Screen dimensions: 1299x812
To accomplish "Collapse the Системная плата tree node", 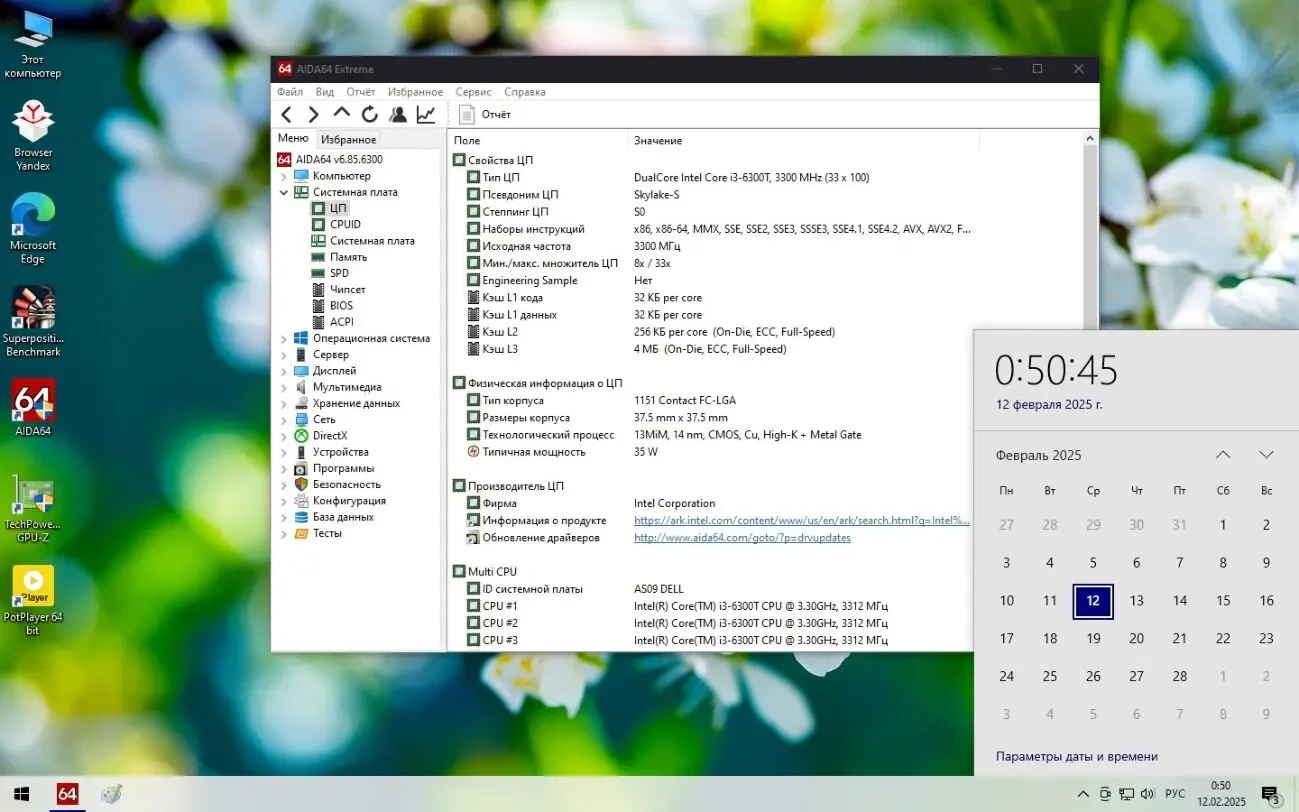I will tap(284, 192).
